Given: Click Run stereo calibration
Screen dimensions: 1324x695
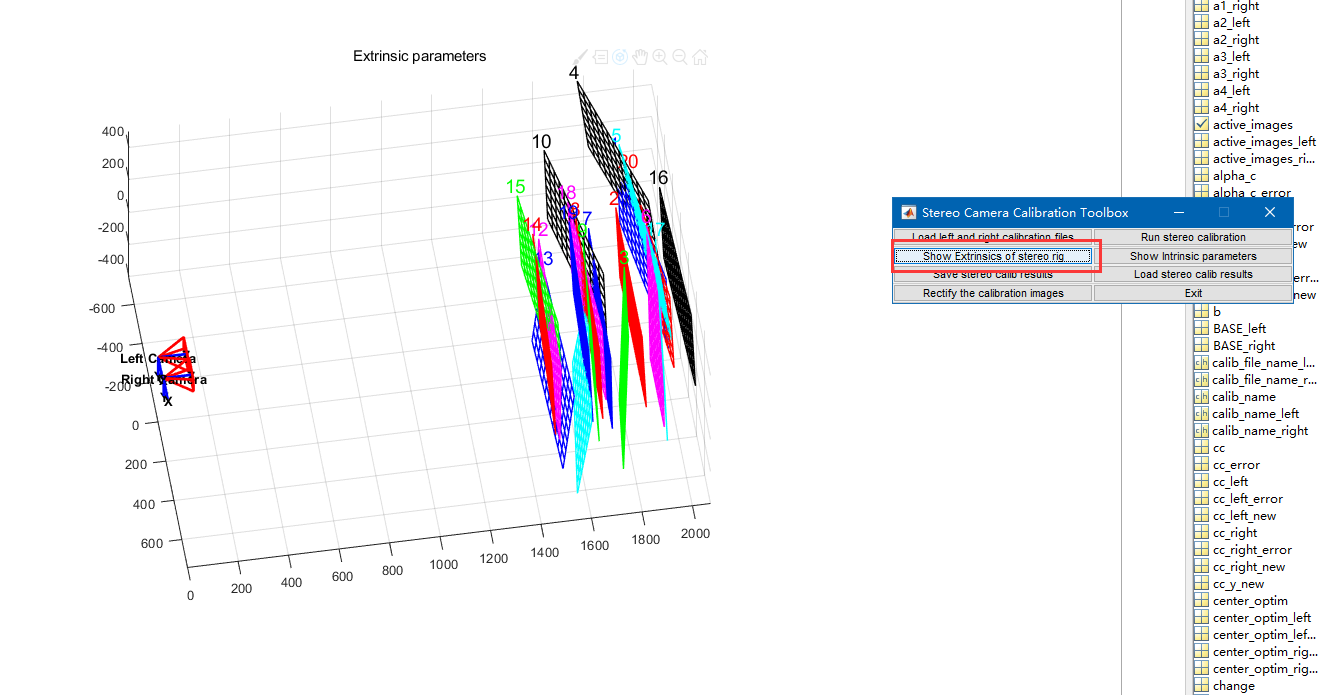Looking at the screenshot, I should (1193, 237).
